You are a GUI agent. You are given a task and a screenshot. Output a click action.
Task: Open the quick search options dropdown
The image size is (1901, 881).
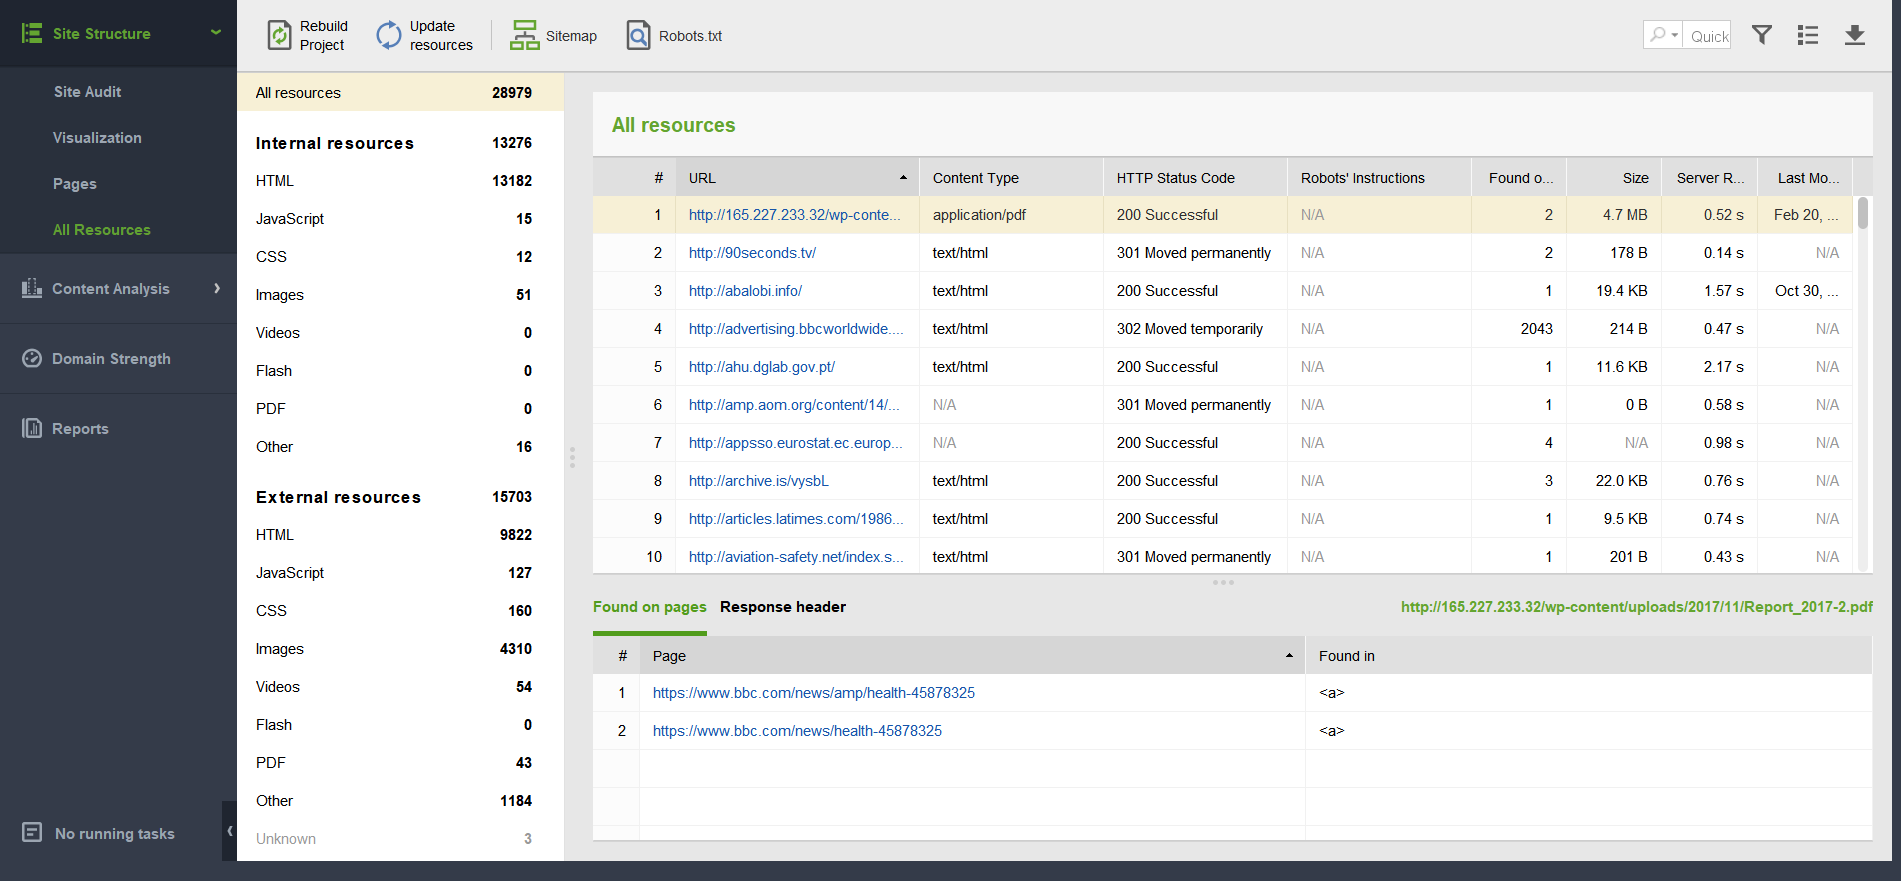pos(1663,35)
